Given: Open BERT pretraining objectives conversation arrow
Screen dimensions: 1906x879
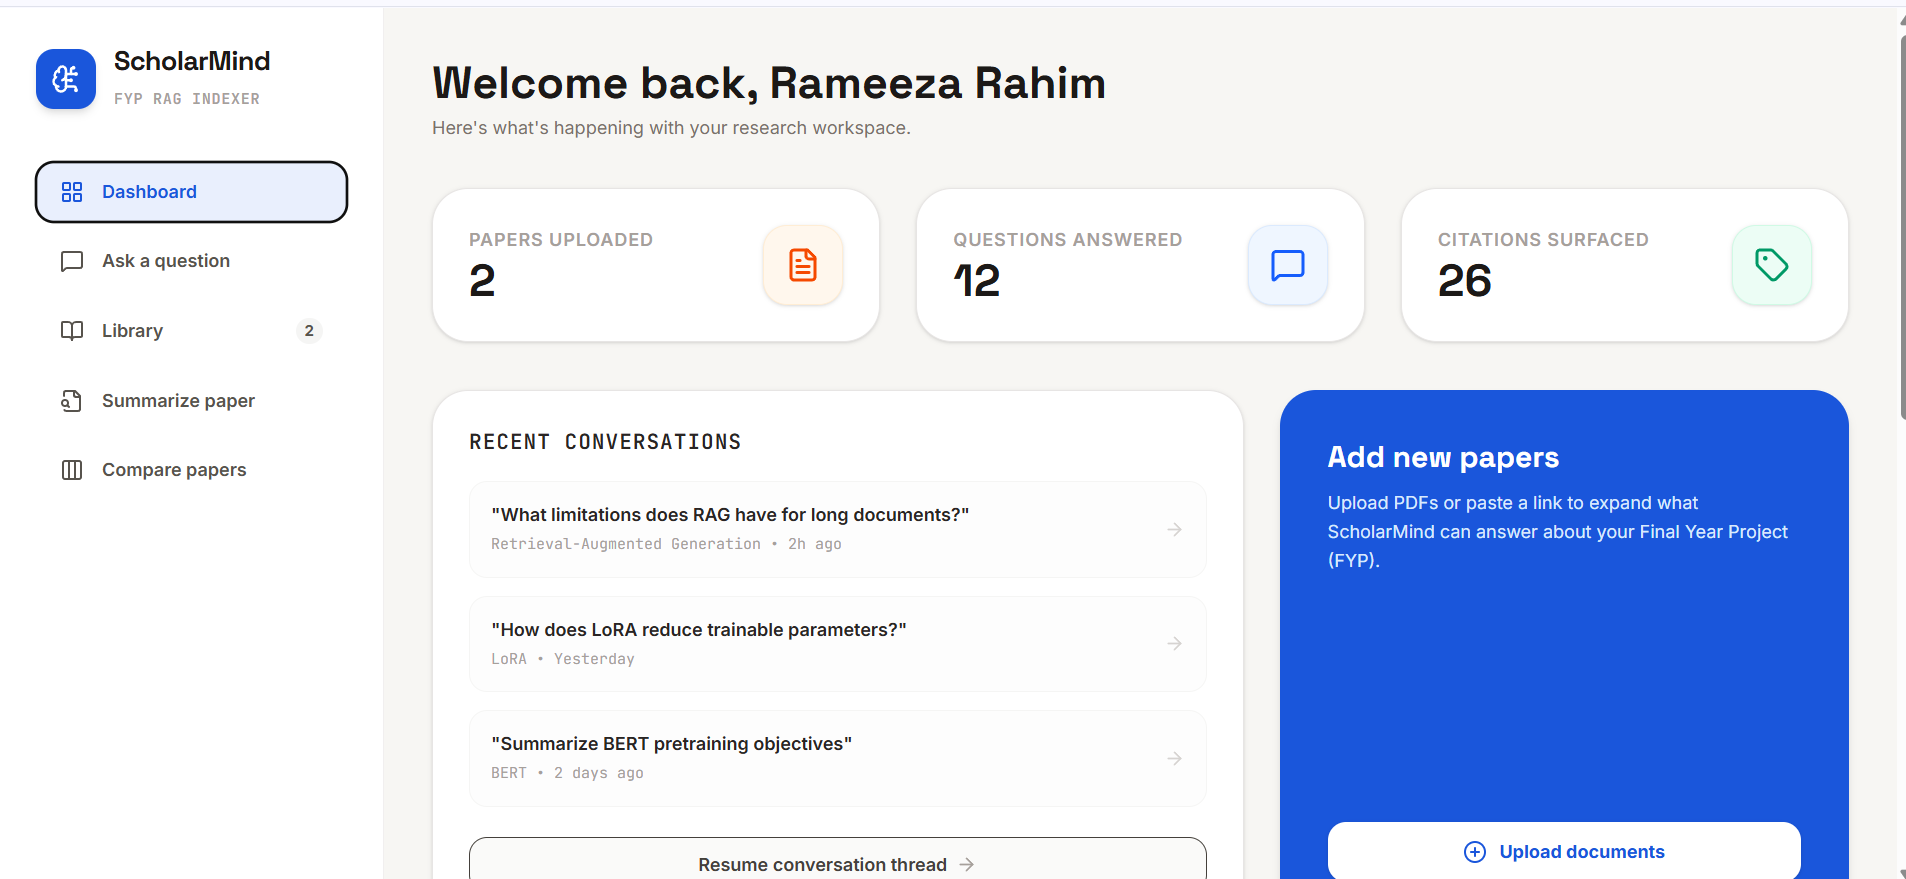Looking at the screenshot, I should tap(1175, 759).
